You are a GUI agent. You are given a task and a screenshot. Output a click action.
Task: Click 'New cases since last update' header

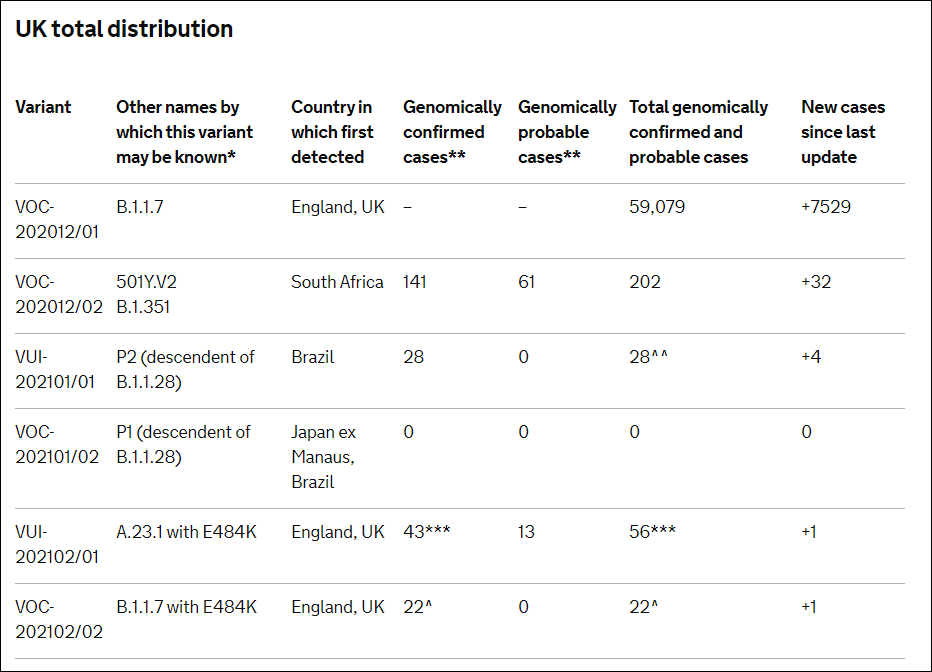click(842, 132)
